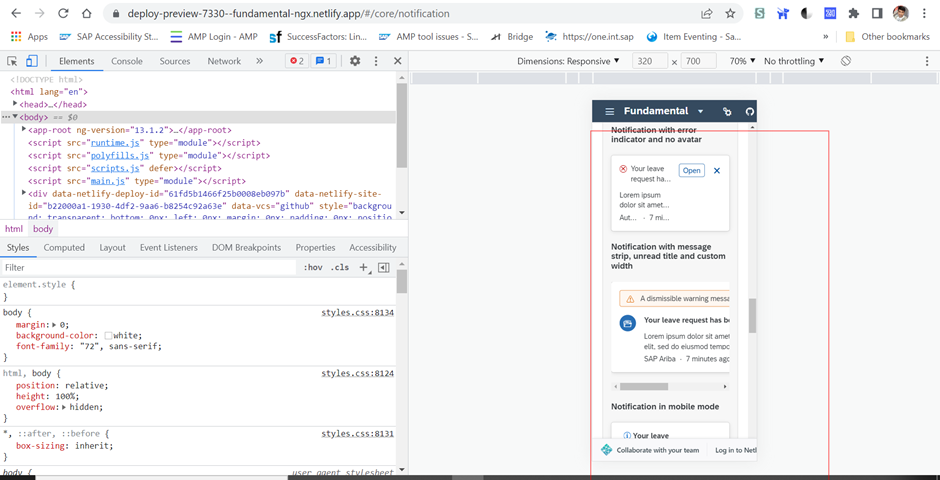Click the blue issues counter badge
The width and height of the screenshot is (940, 480).
[x=324, y=61]
